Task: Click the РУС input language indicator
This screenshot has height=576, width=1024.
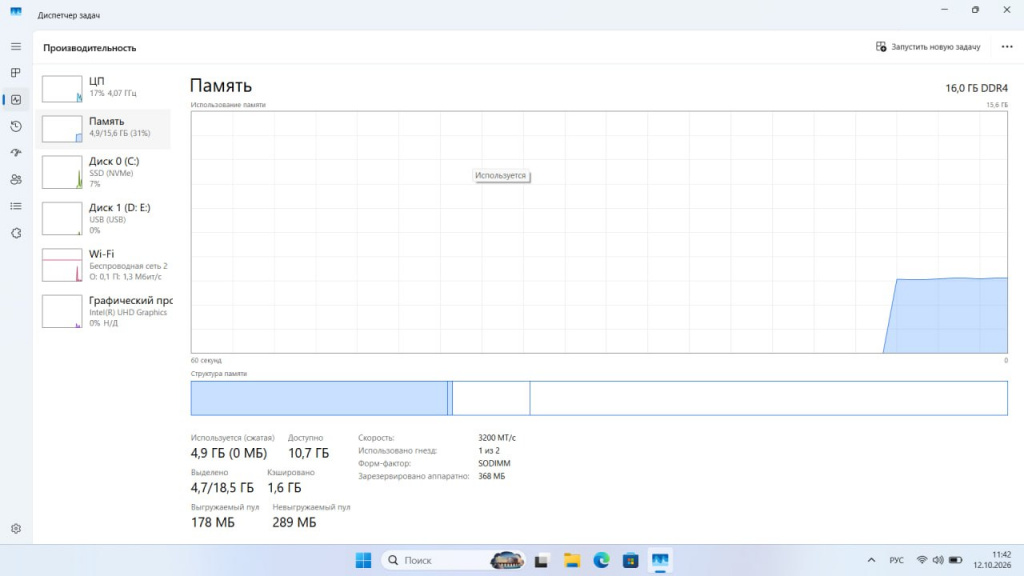Action: click(897, 560)
